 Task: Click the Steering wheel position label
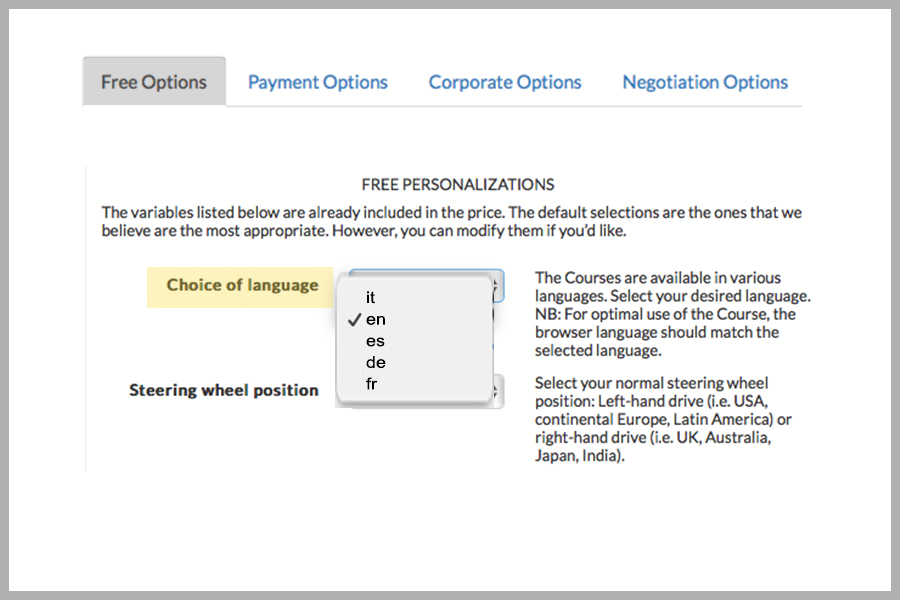point(224,390)
